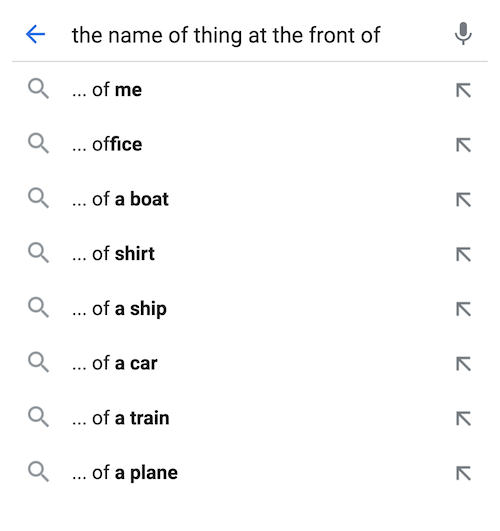Image resolution: width=500 pixels, height=531 pixels.
Task: Tap the arrow icon beside 'of a car'
Action: [463, 364]
